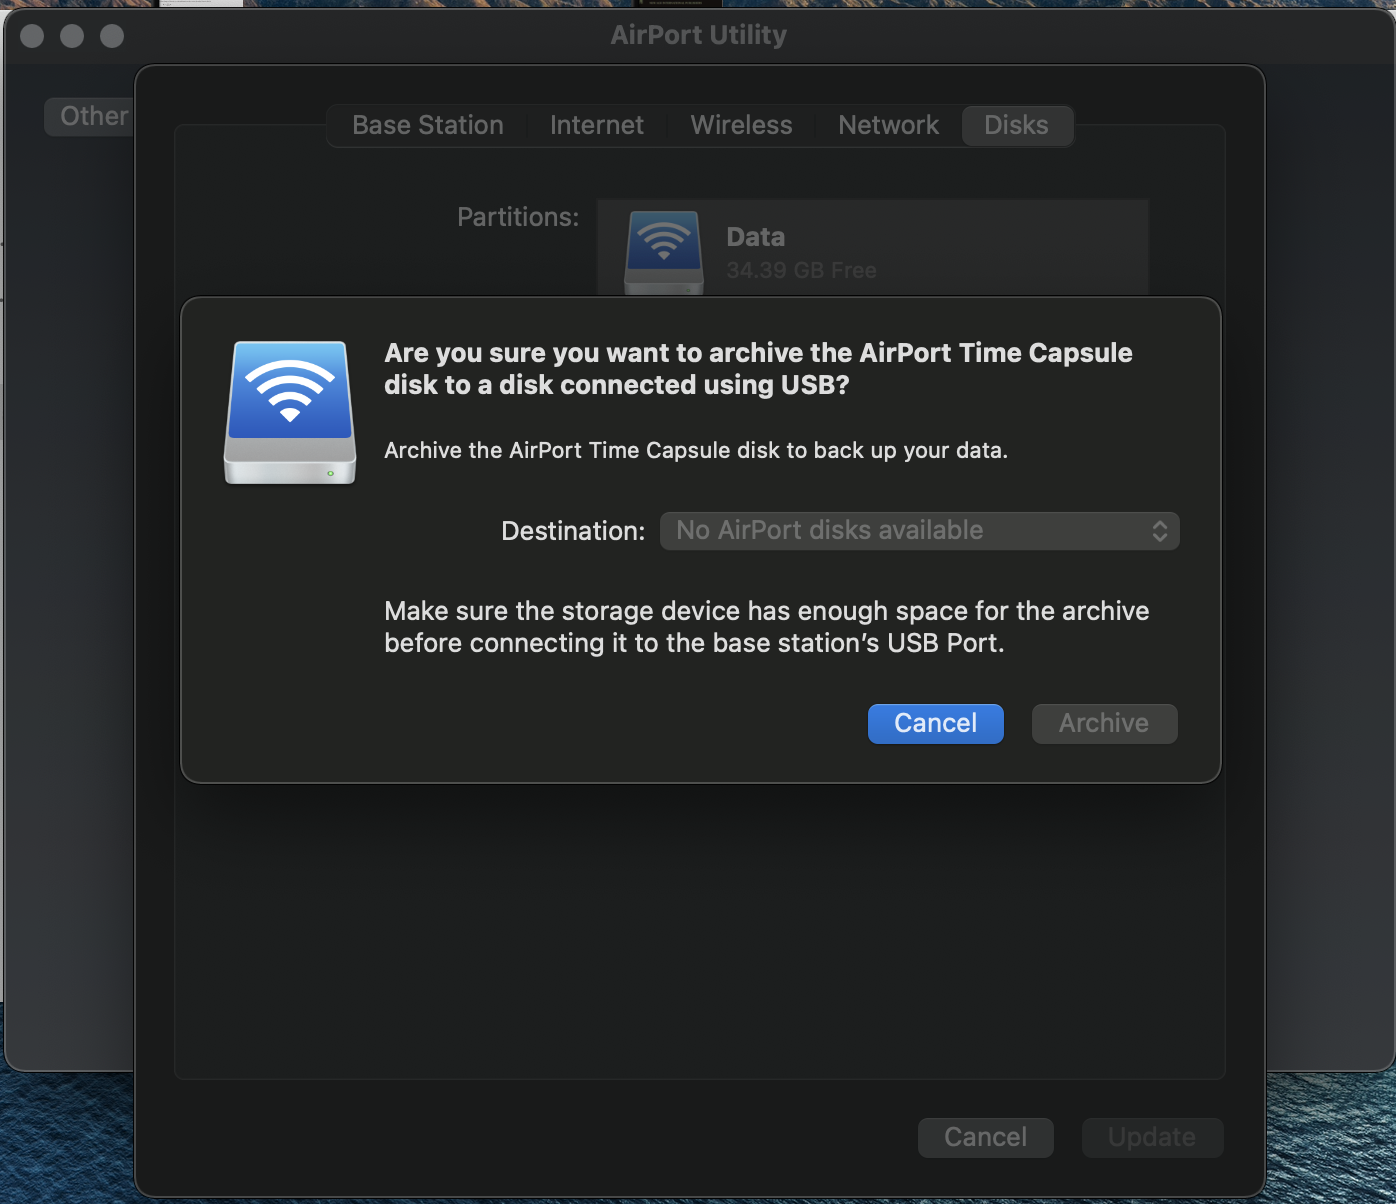Open the Destination dropdown menu
This screenshot has width=1396, height=1204.
[920, 531]
